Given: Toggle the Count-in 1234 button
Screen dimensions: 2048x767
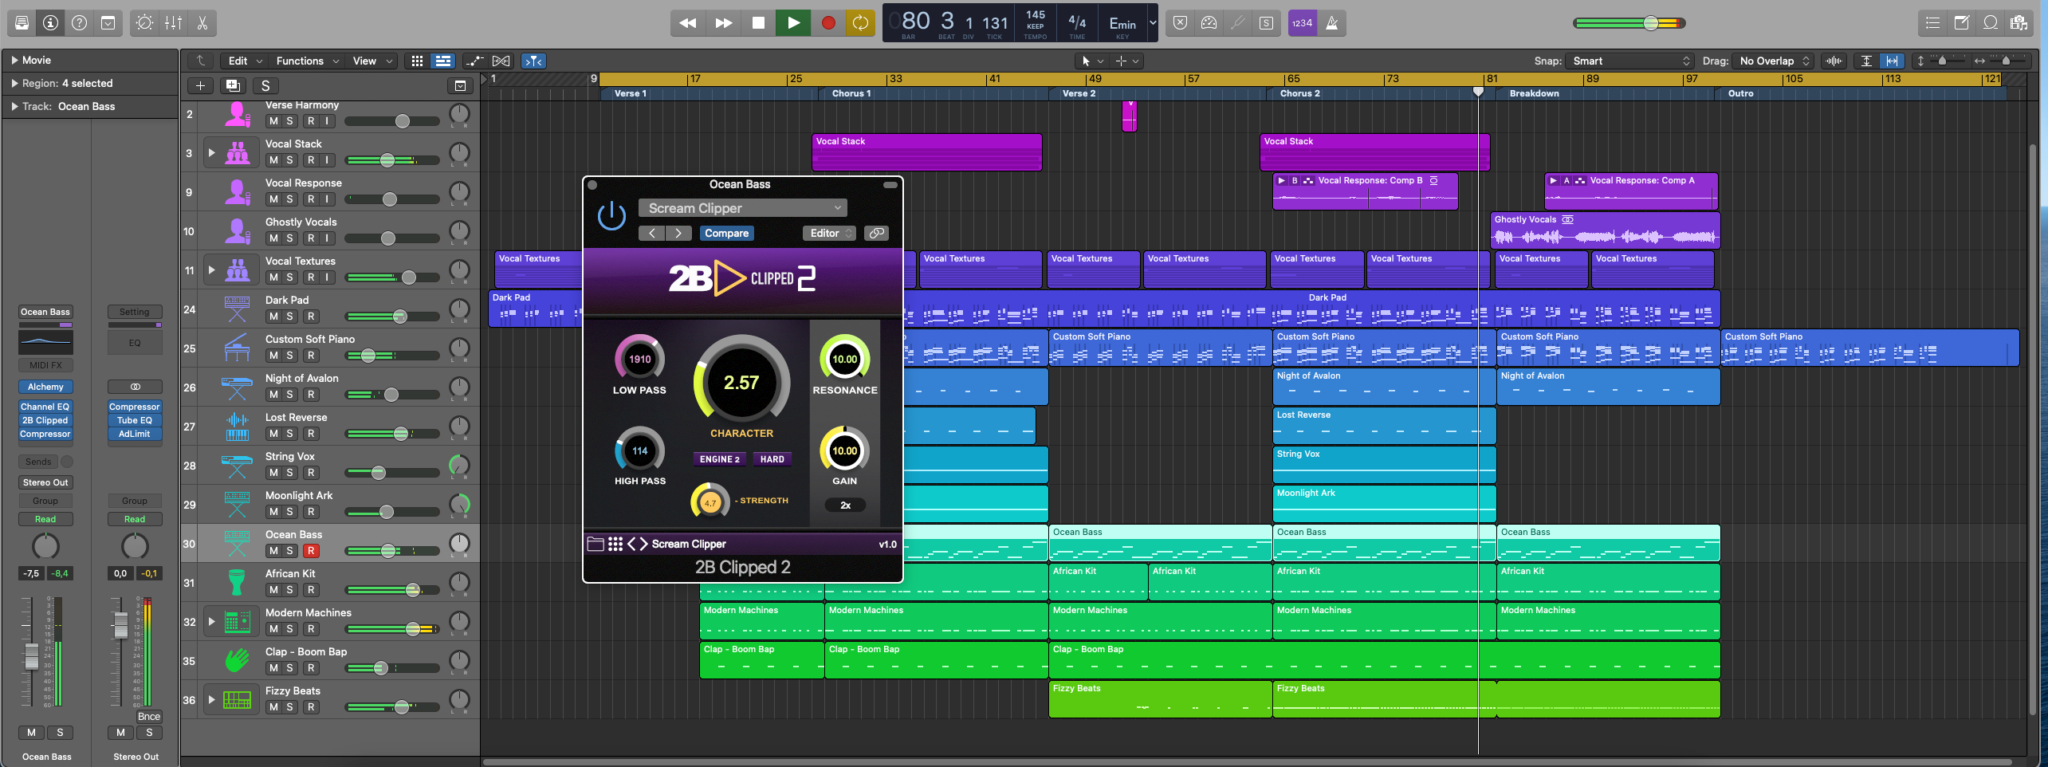Looking at the screenshot, I should tap(1302, 23).
